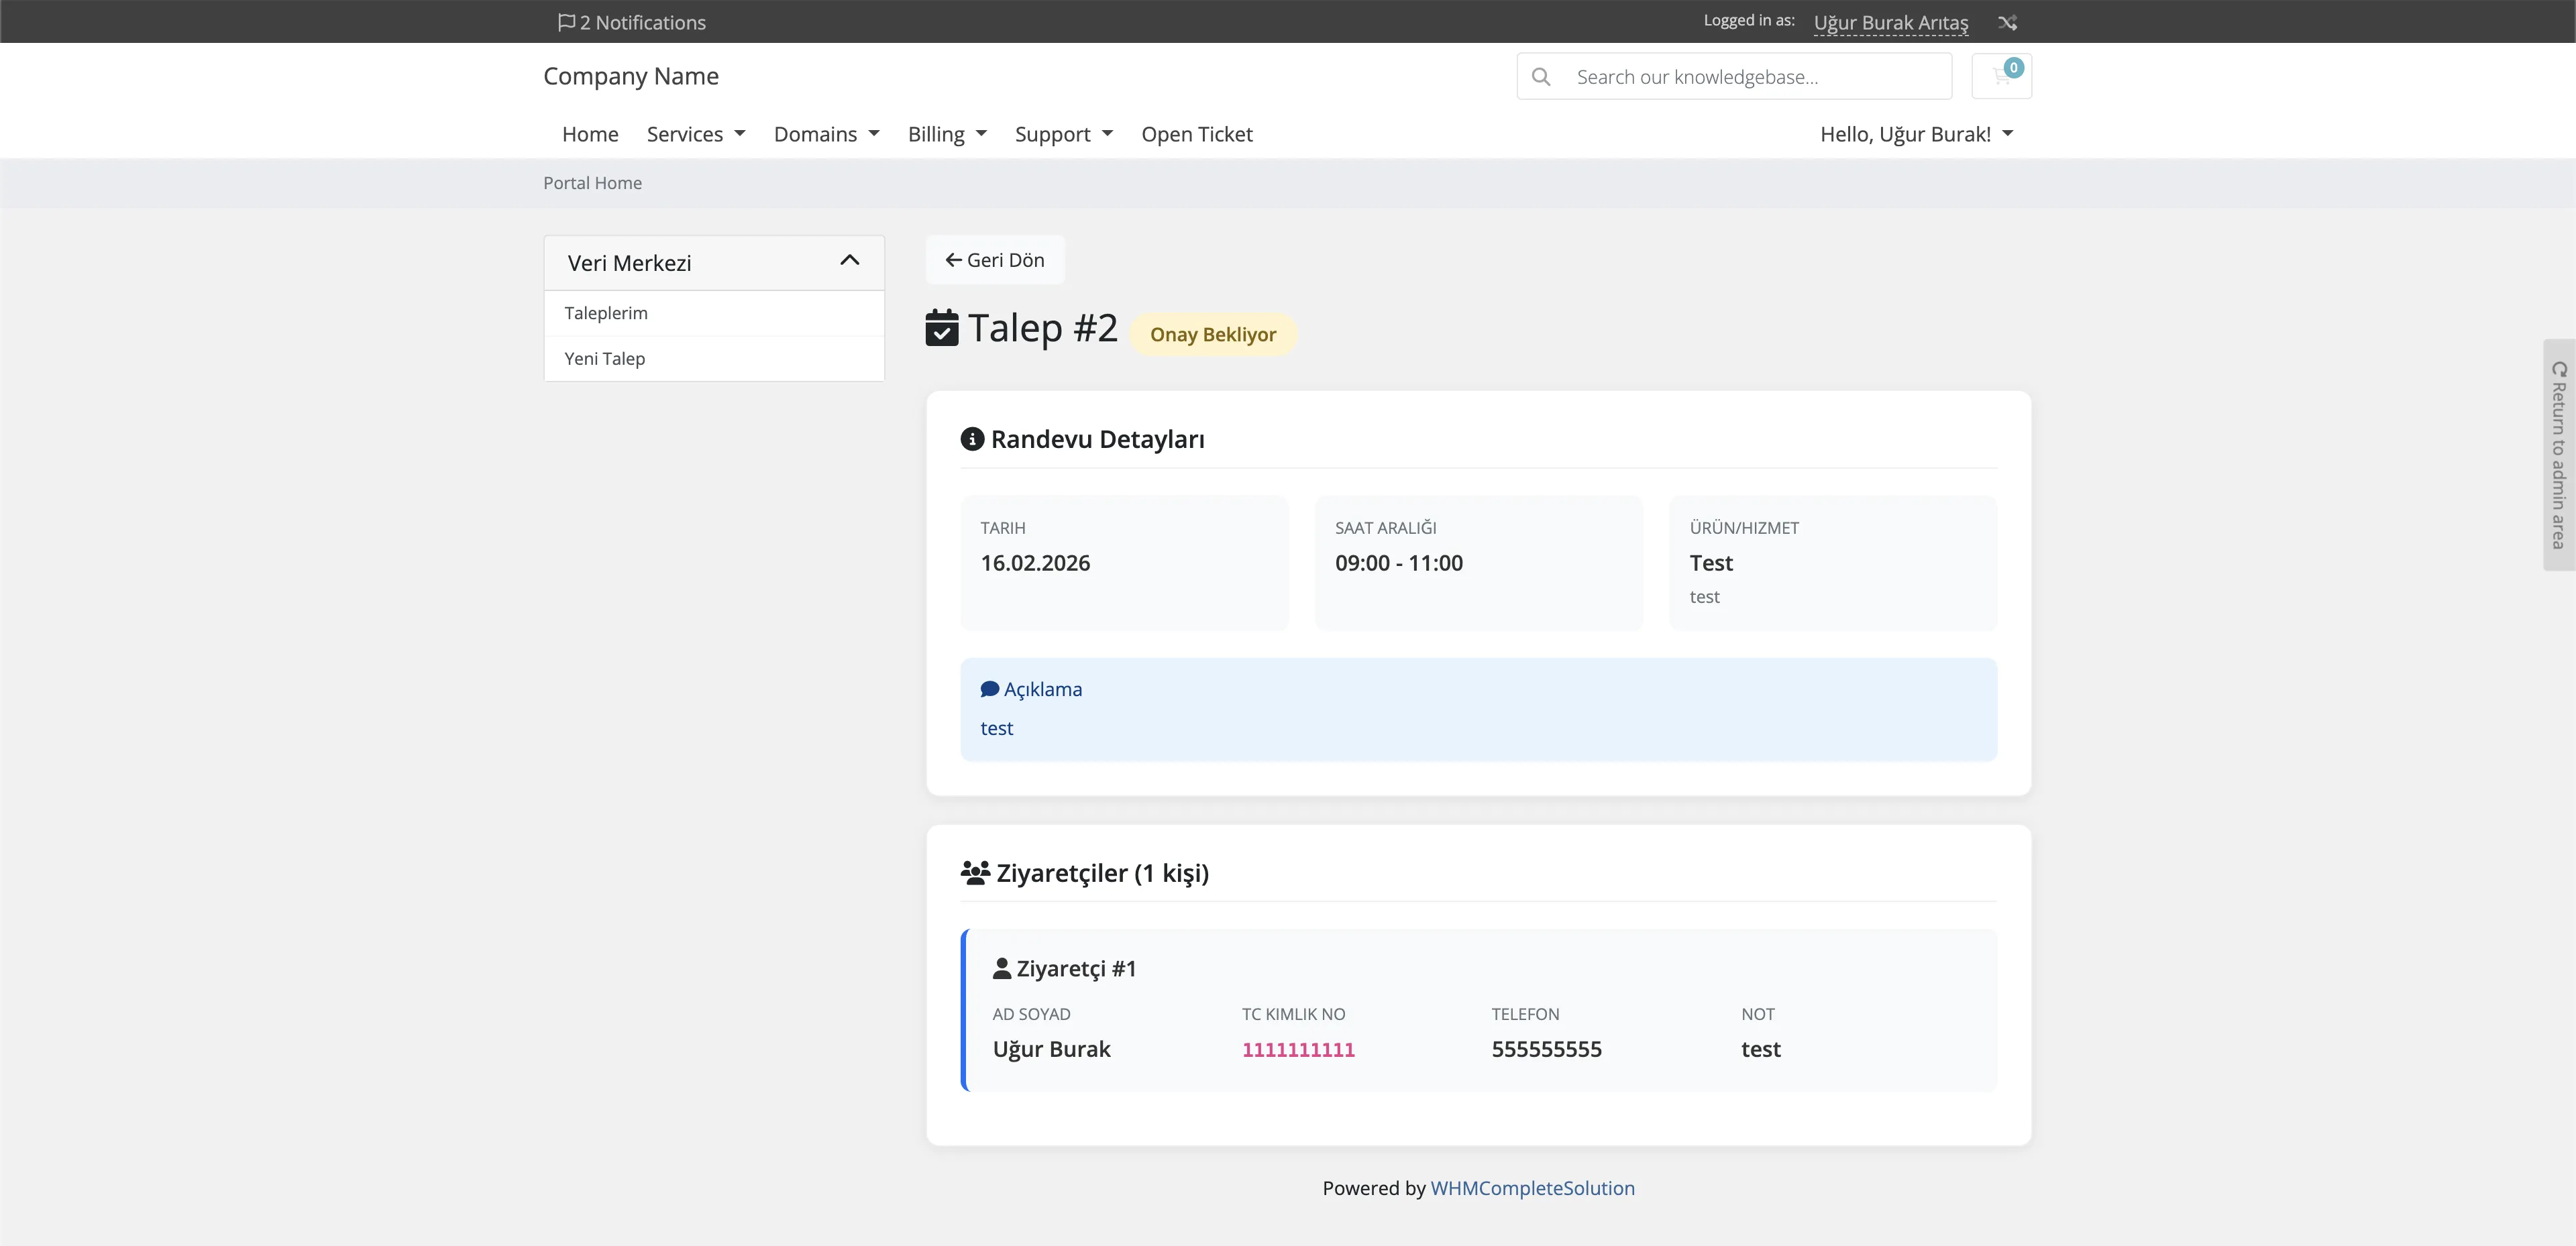Collapse the Veri Merkezi sidebar panel

(850, 260)
